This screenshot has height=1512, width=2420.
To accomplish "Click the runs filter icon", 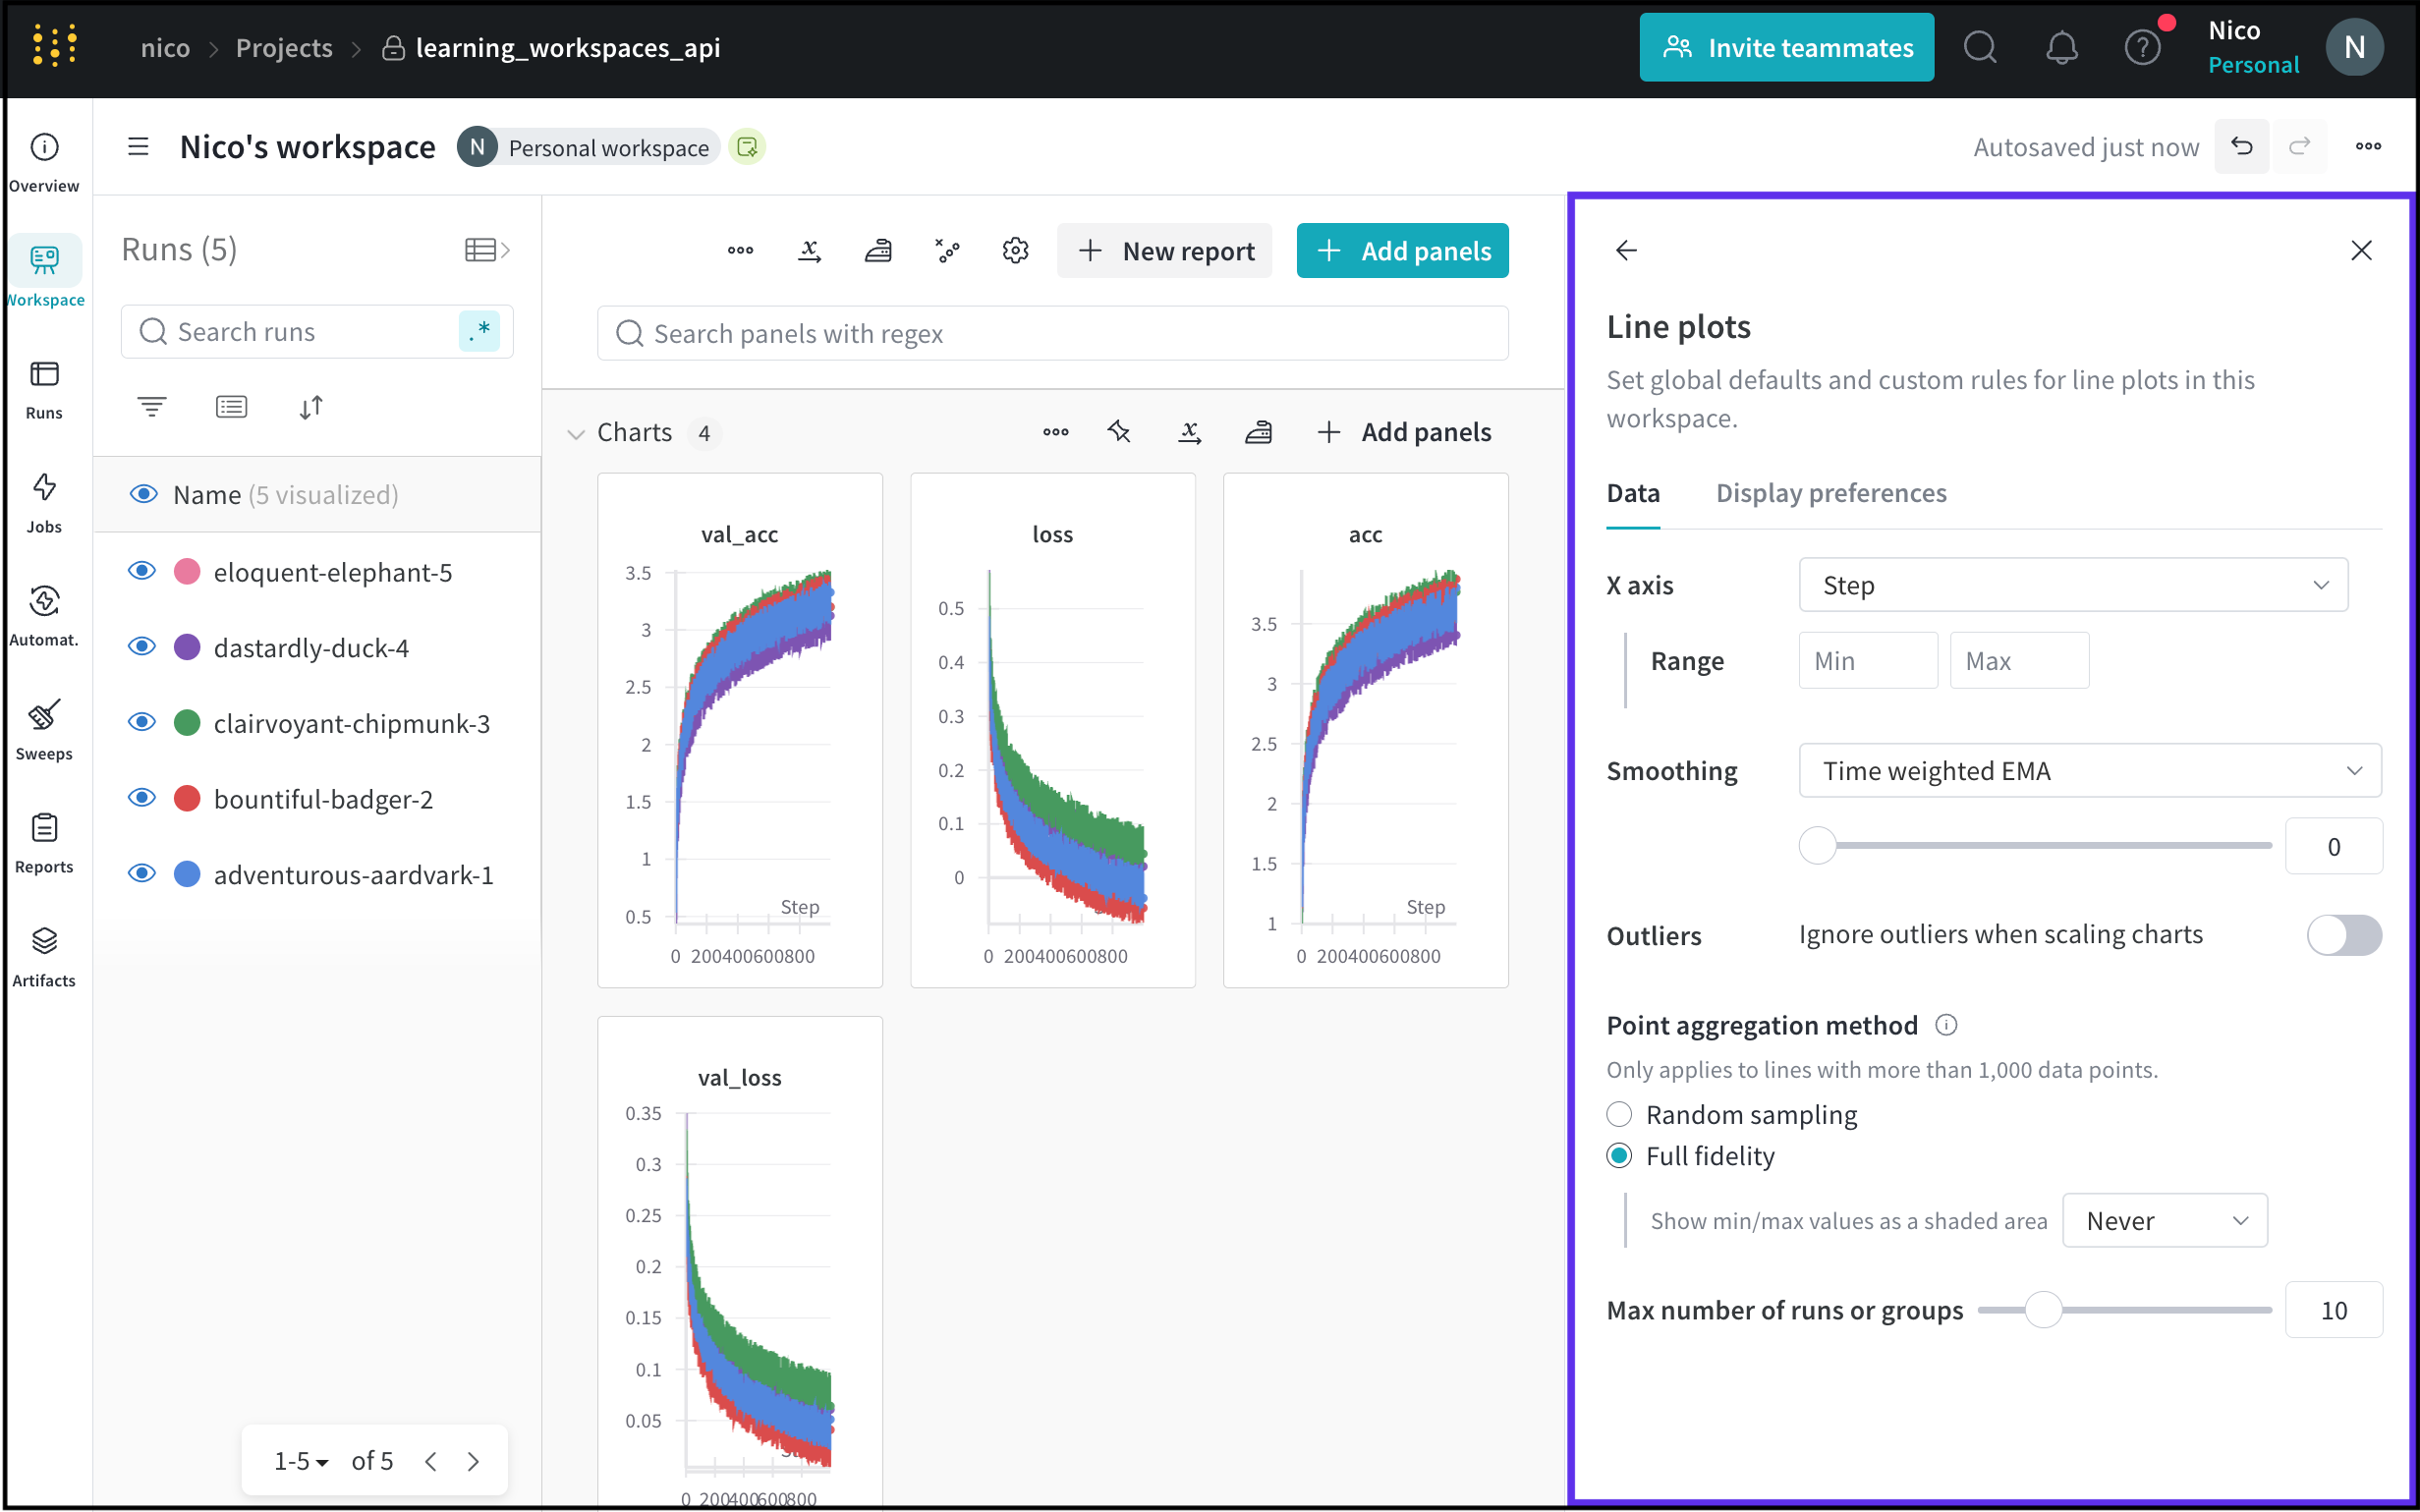I will pos(152,407).
